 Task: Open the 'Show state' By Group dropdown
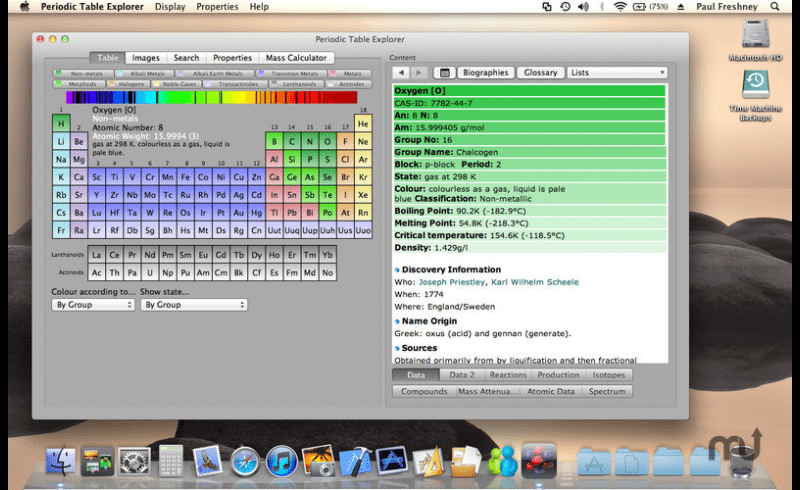(194, 305)
